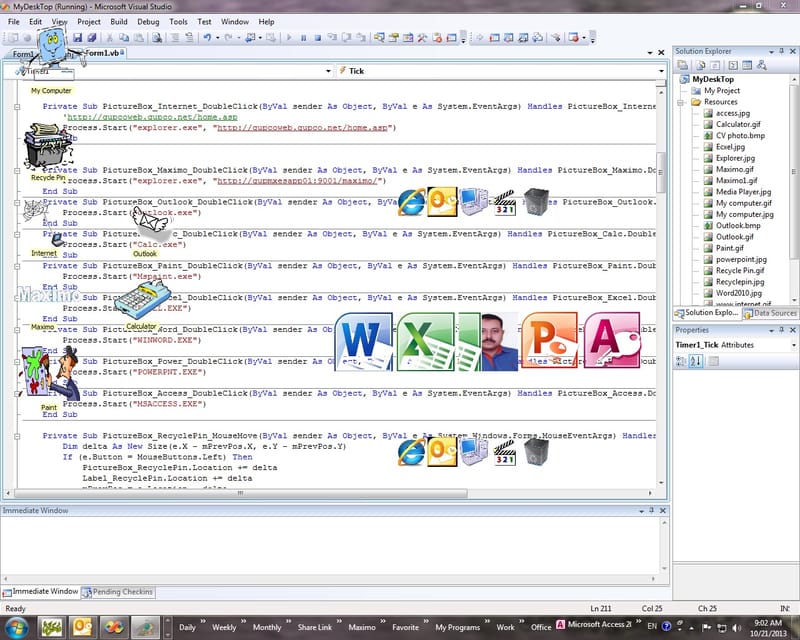This screenshot has width=800, height=640.
Task: Click the Paint painter picture icon
Action: click(50, 374)
